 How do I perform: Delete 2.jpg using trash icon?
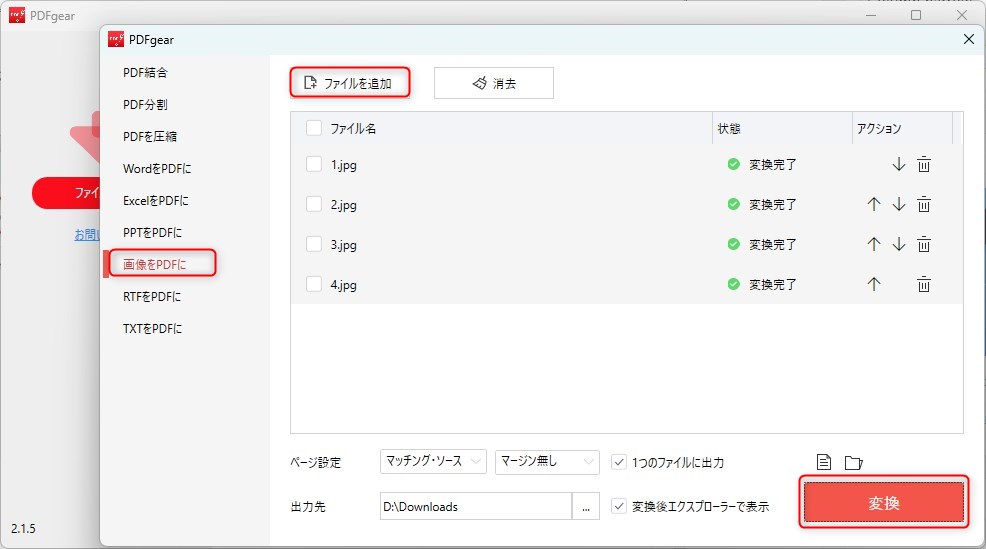tap(924, 204)
